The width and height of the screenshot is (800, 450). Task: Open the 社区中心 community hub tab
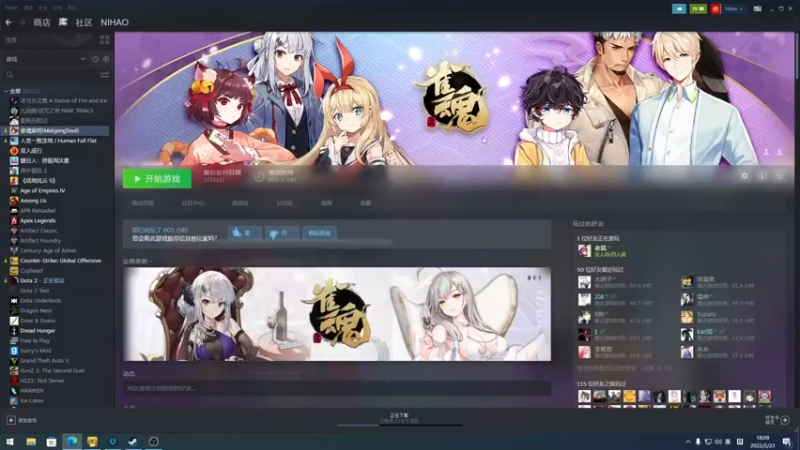point(192,203)
